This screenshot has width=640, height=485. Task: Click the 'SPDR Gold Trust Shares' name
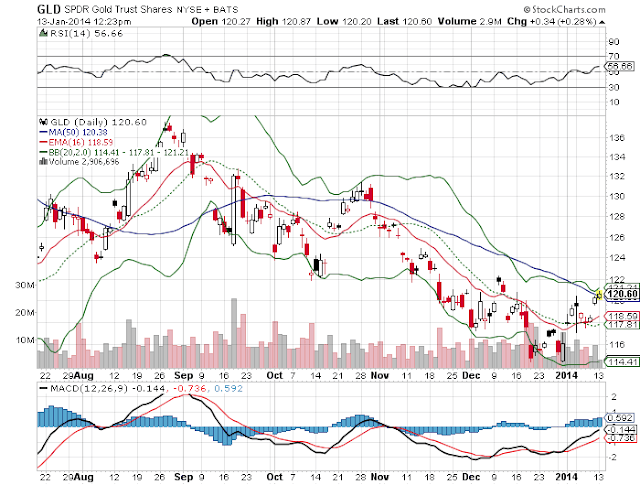tap(118, 9)
